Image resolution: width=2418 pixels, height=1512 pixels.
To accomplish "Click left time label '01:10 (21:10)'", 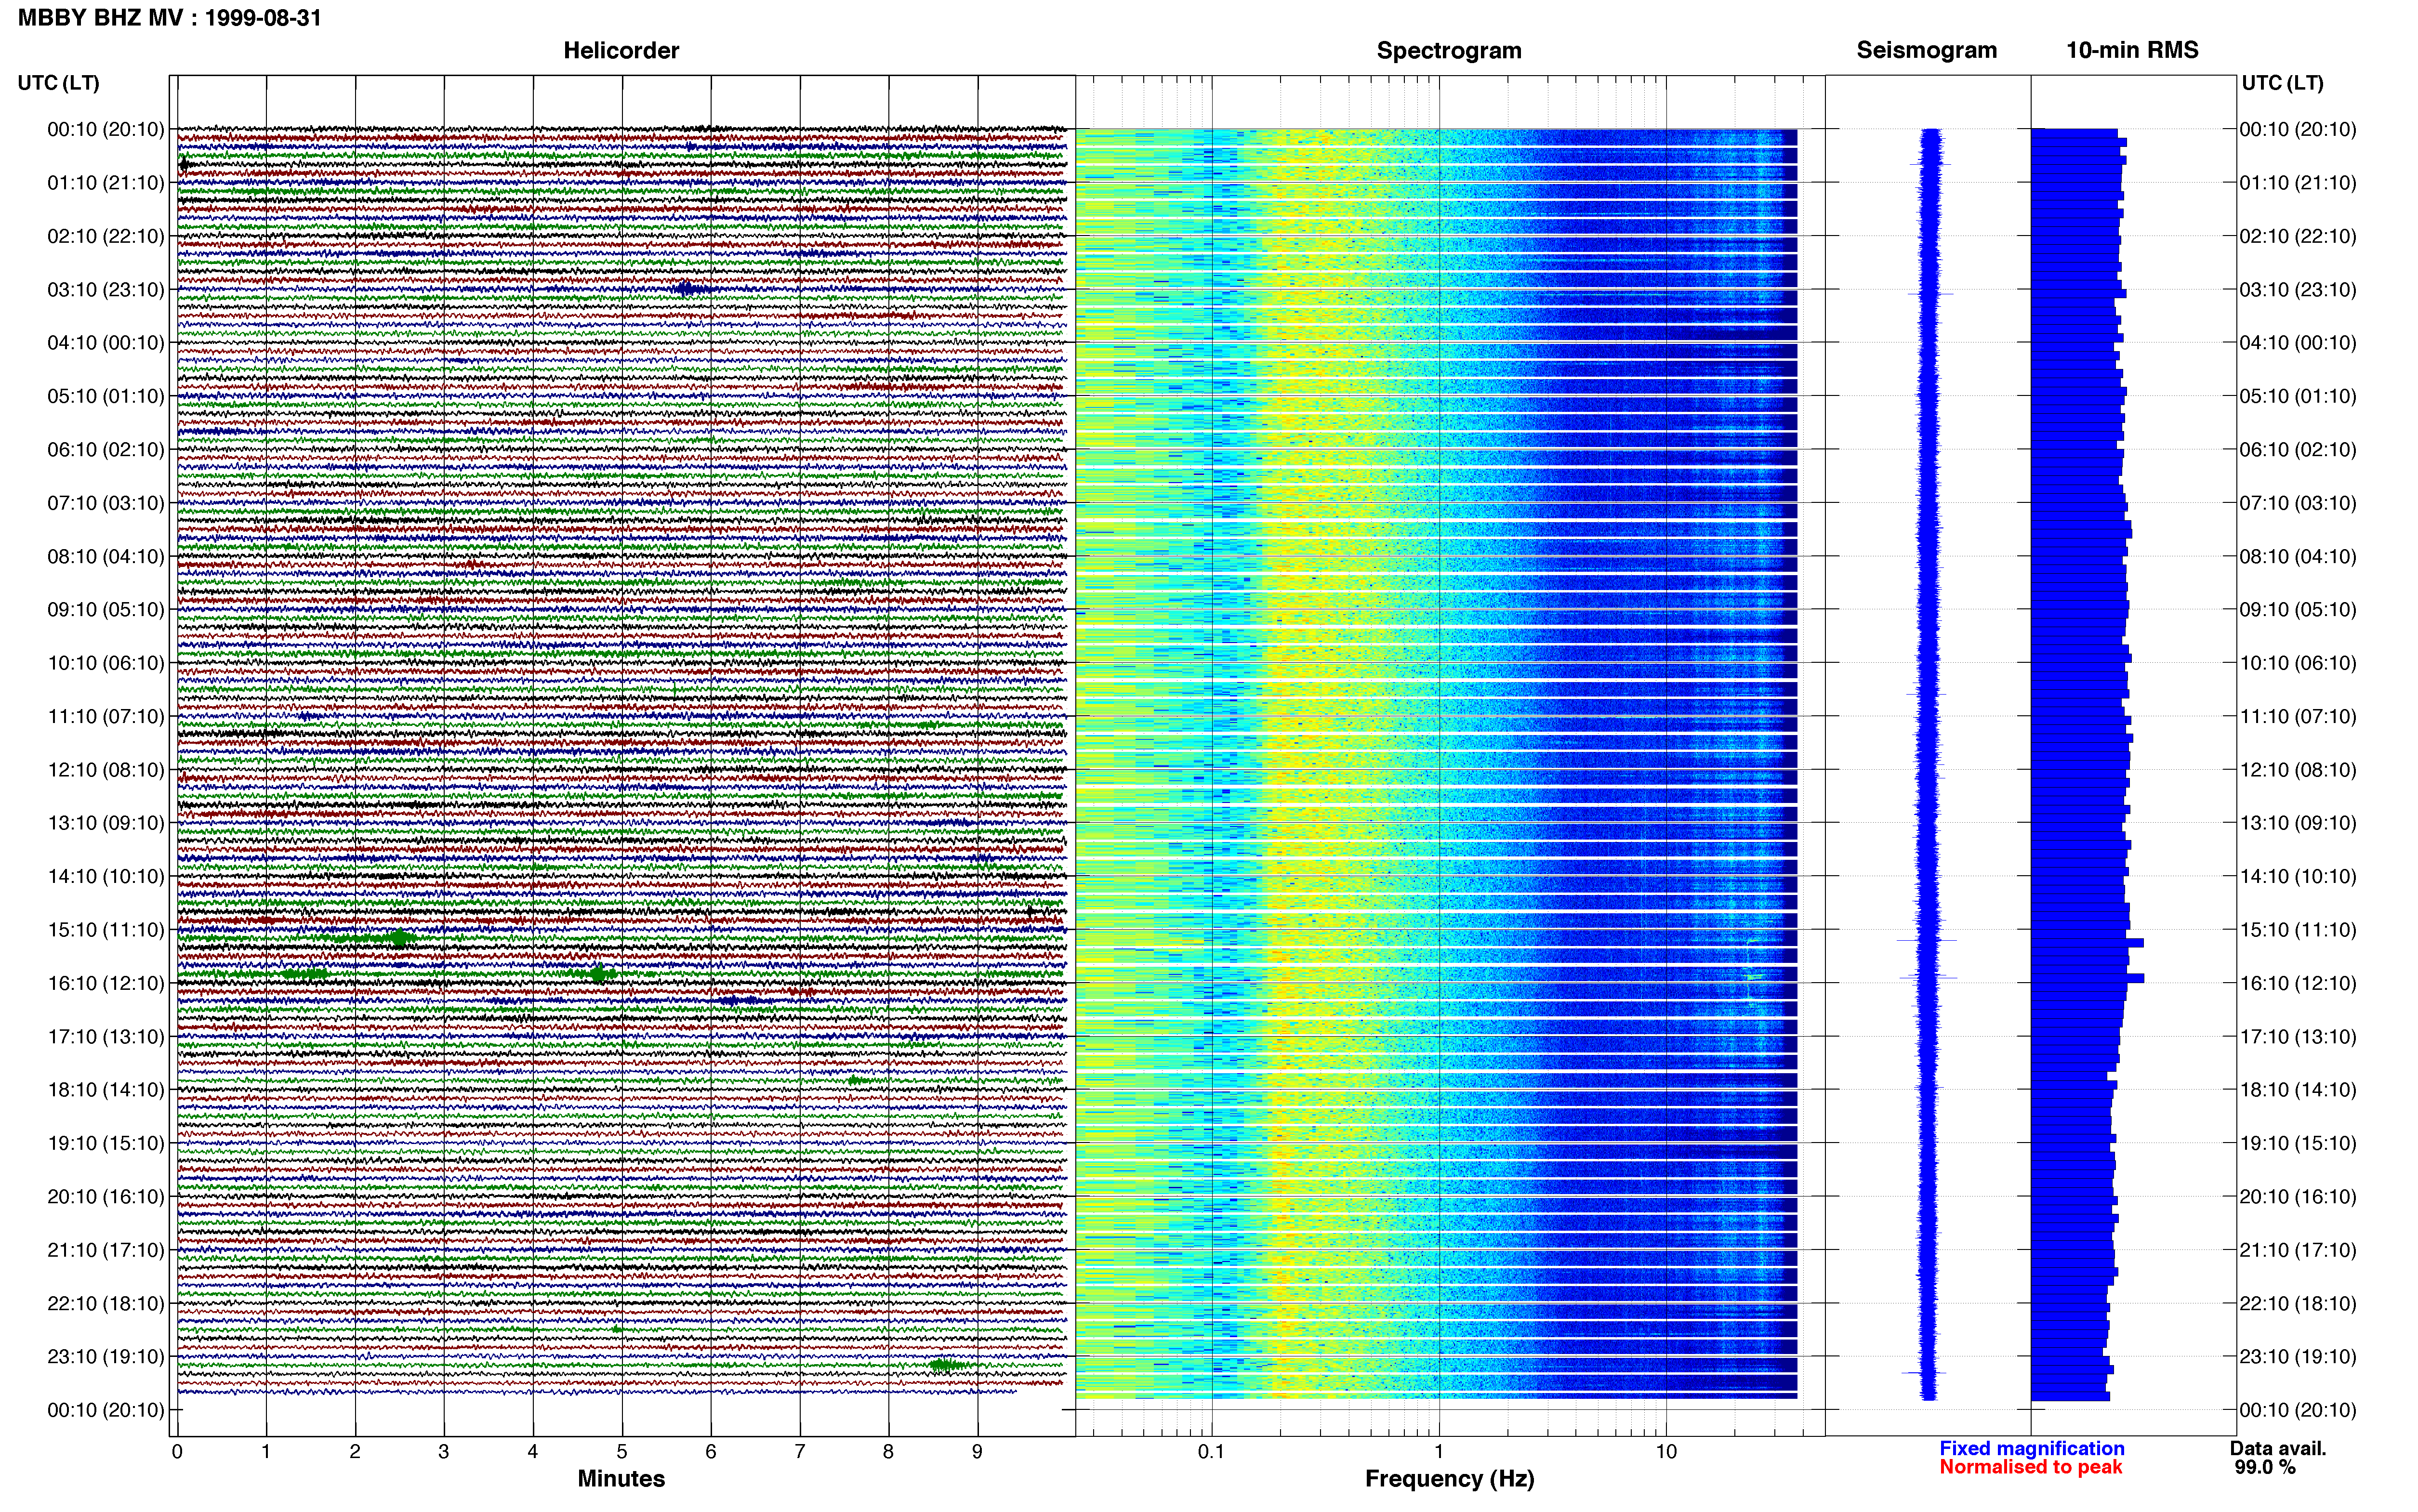I will (x=106, y=183).
